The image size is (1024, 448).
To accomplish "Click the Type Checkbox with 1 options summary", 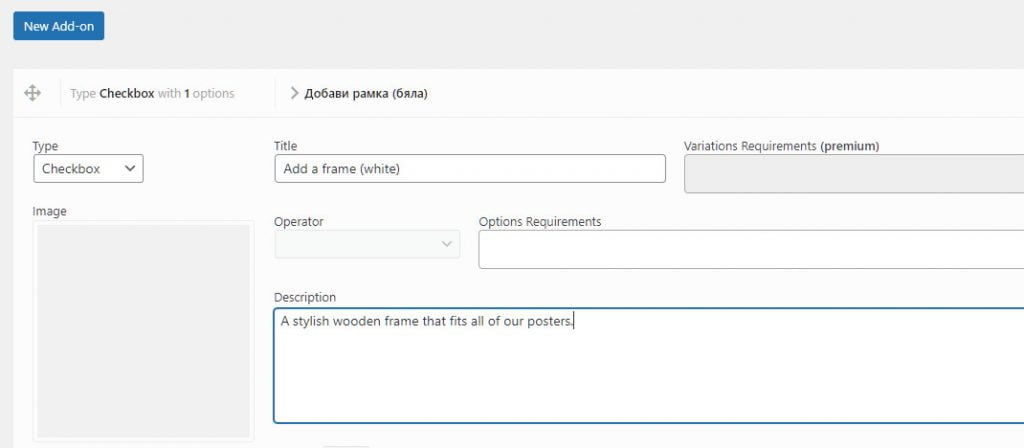I will coord(152,93).
